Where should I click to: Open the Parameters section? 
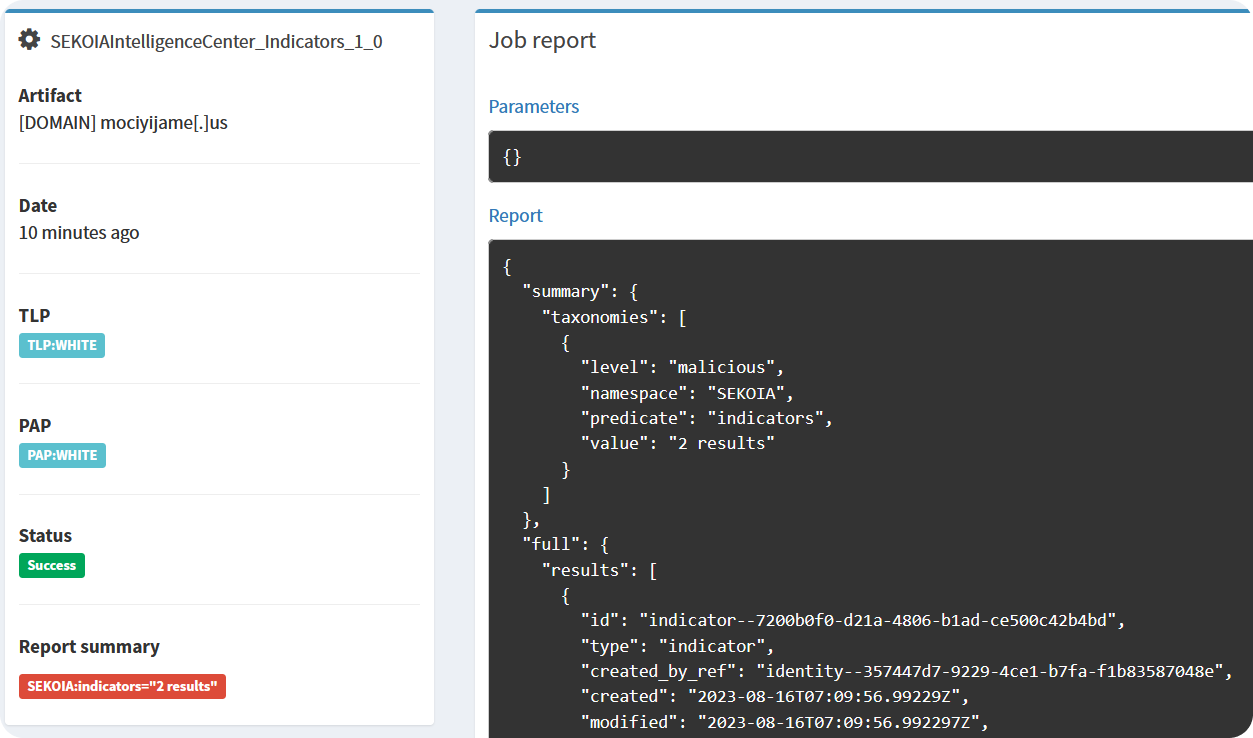click(533, 106)
